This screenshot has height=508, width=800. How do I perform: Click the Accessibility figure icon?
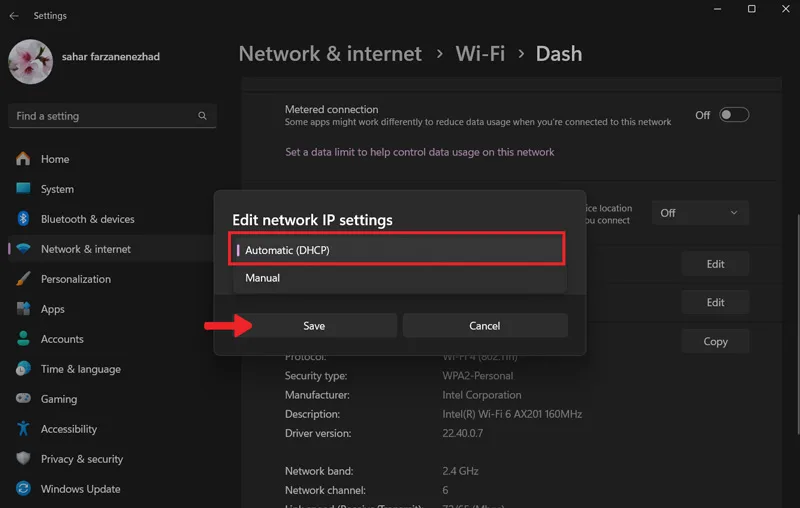tap(23, 428)
